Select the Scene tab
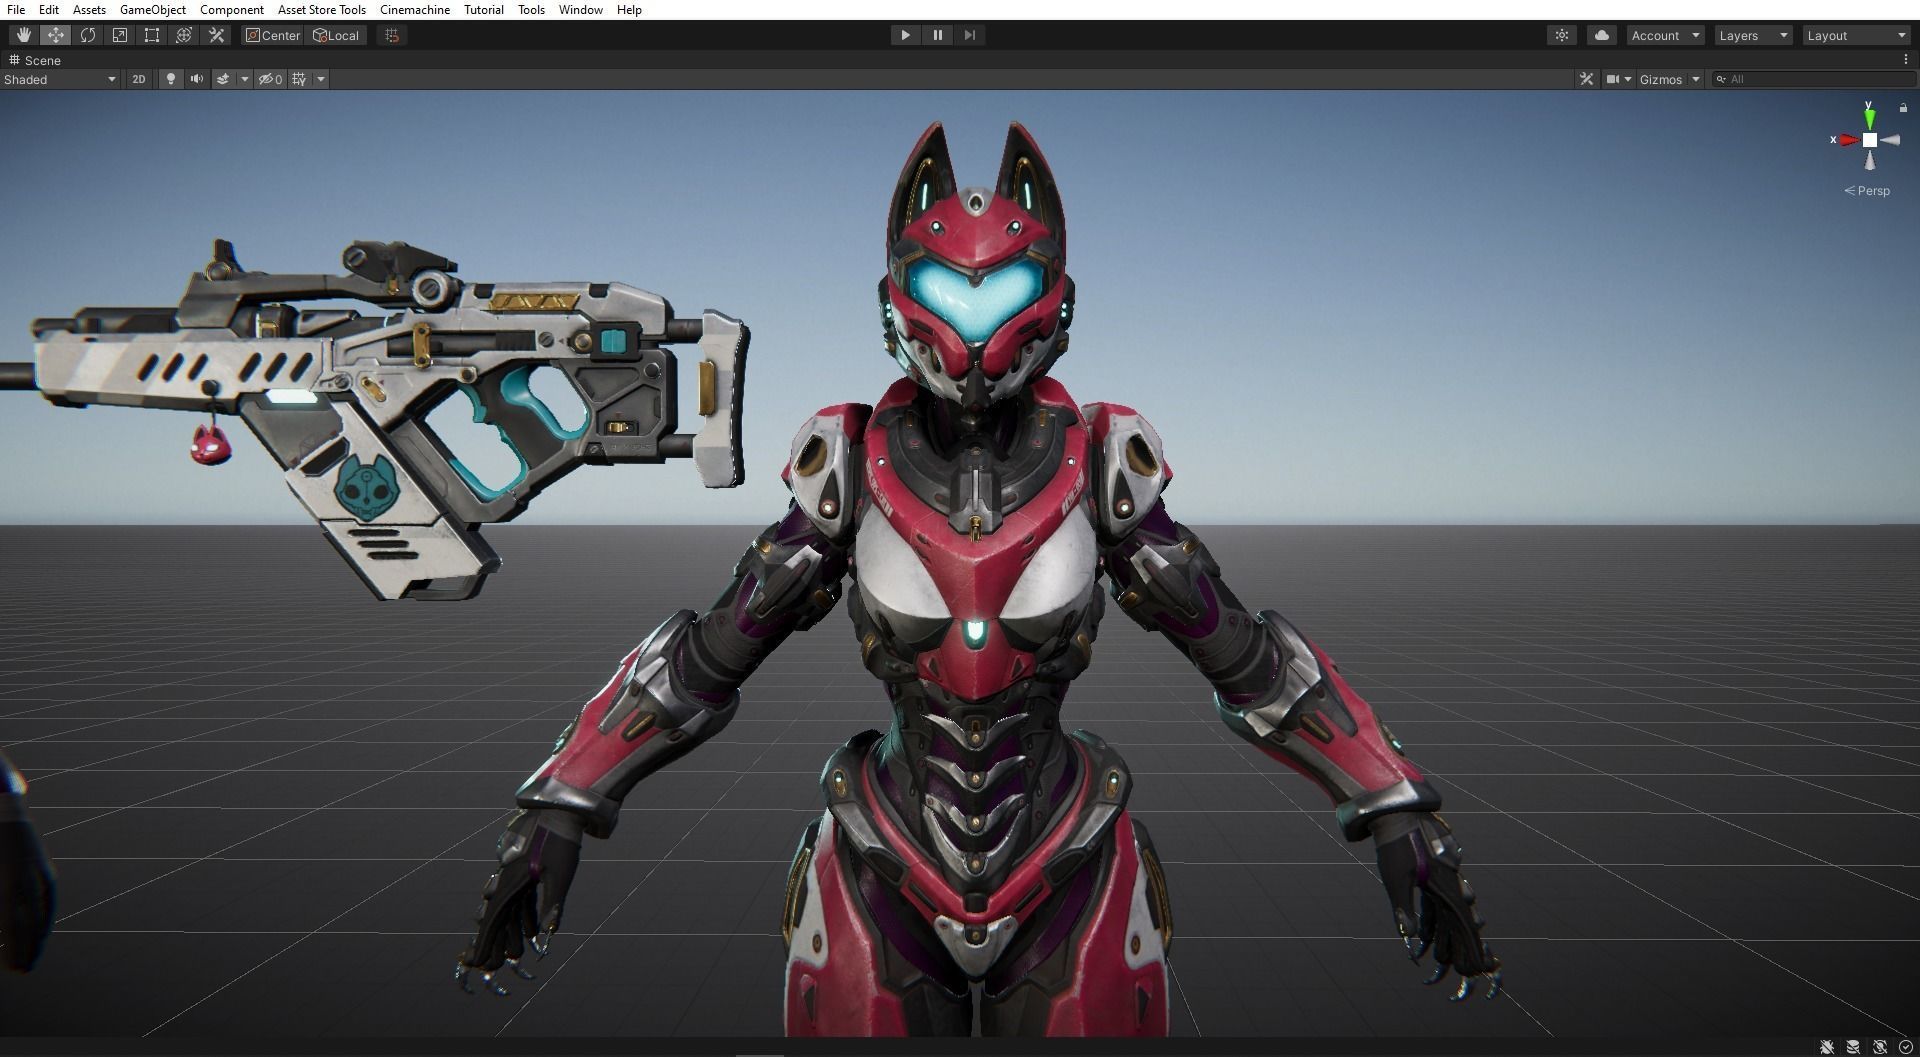This screenshot has width=1920, height=1057. 35,60
